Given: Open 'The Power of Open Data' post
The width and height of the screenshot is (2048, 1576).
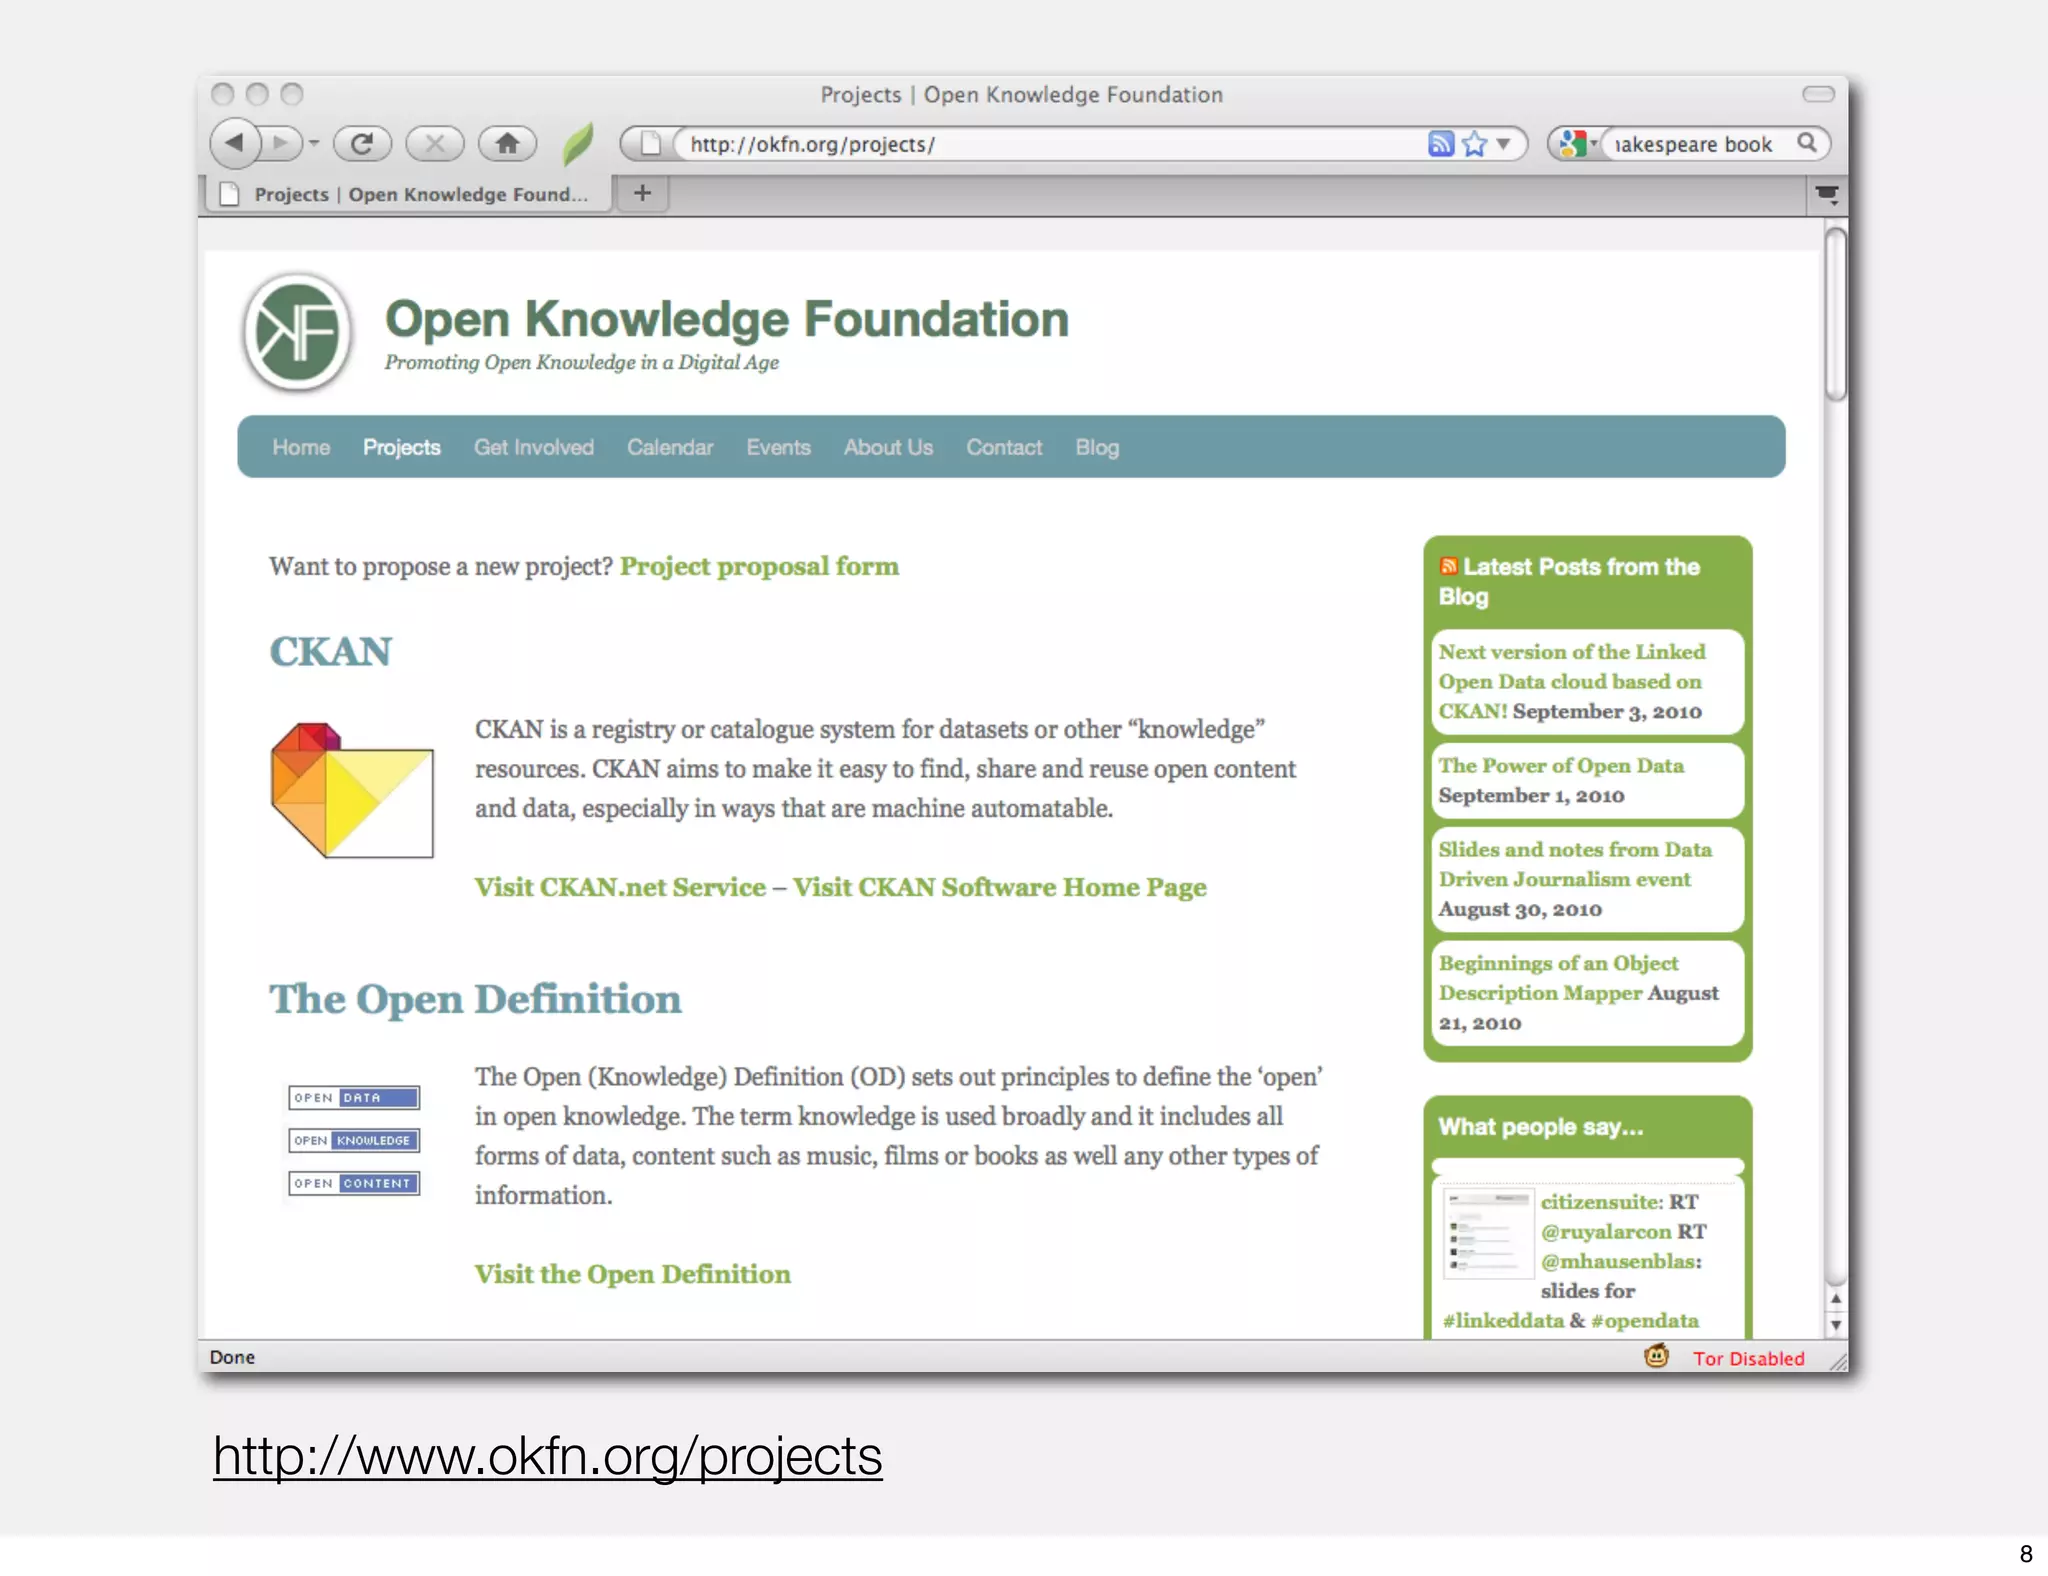Looking at the screenshot, I should (1561, 765).
